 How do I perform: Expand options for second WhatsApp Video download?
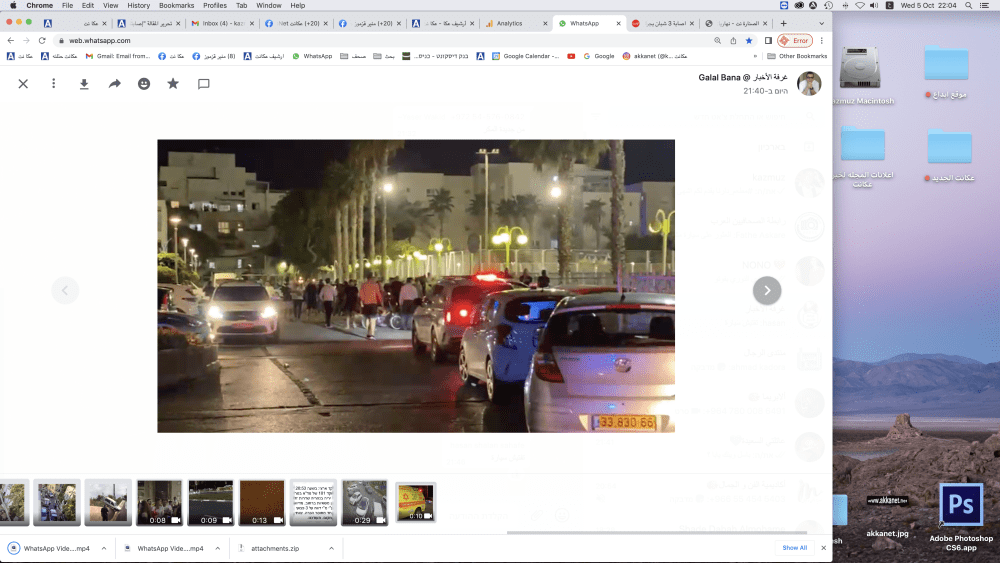pos(216,548)
